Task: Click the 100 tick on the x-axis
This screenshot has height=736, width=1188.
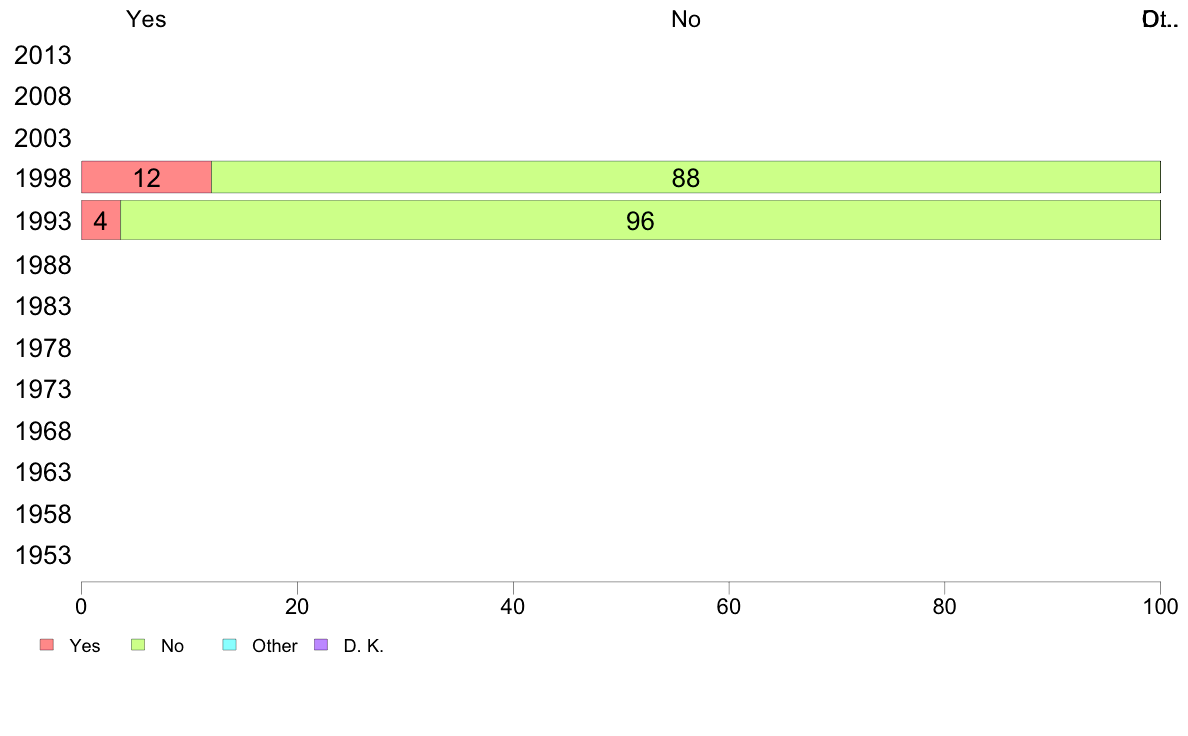Action: [x=1160, y=606]
